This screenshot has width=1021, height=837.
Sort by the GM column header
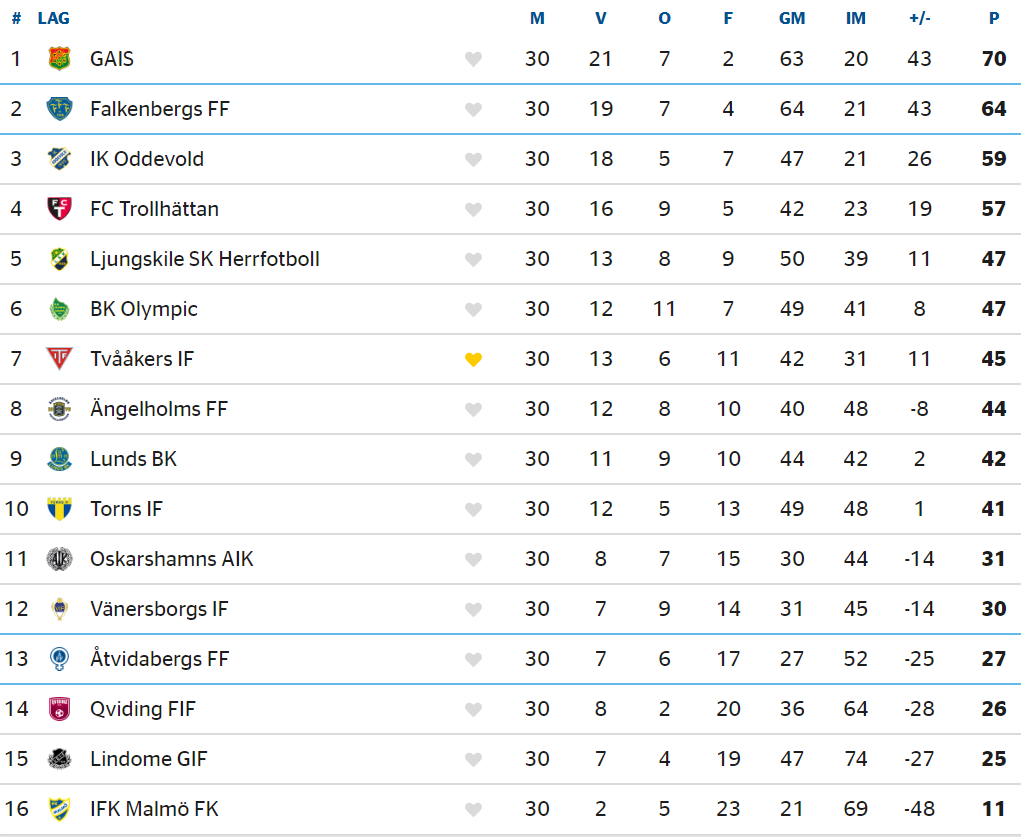(792, 18)
